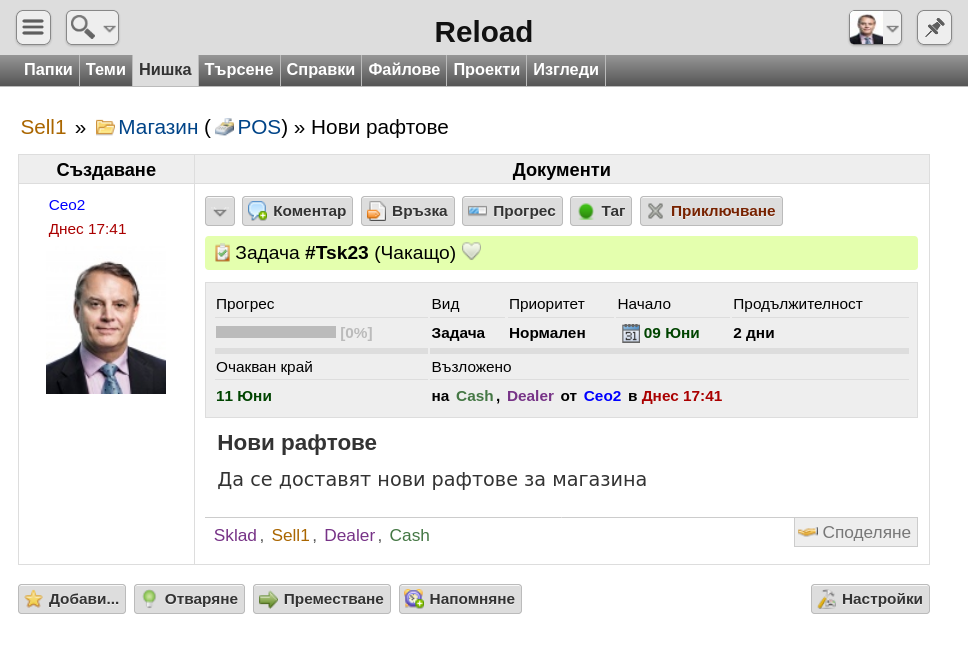Open the Магазин folder link
Screen dimensions: 968x645
(158, 127)
